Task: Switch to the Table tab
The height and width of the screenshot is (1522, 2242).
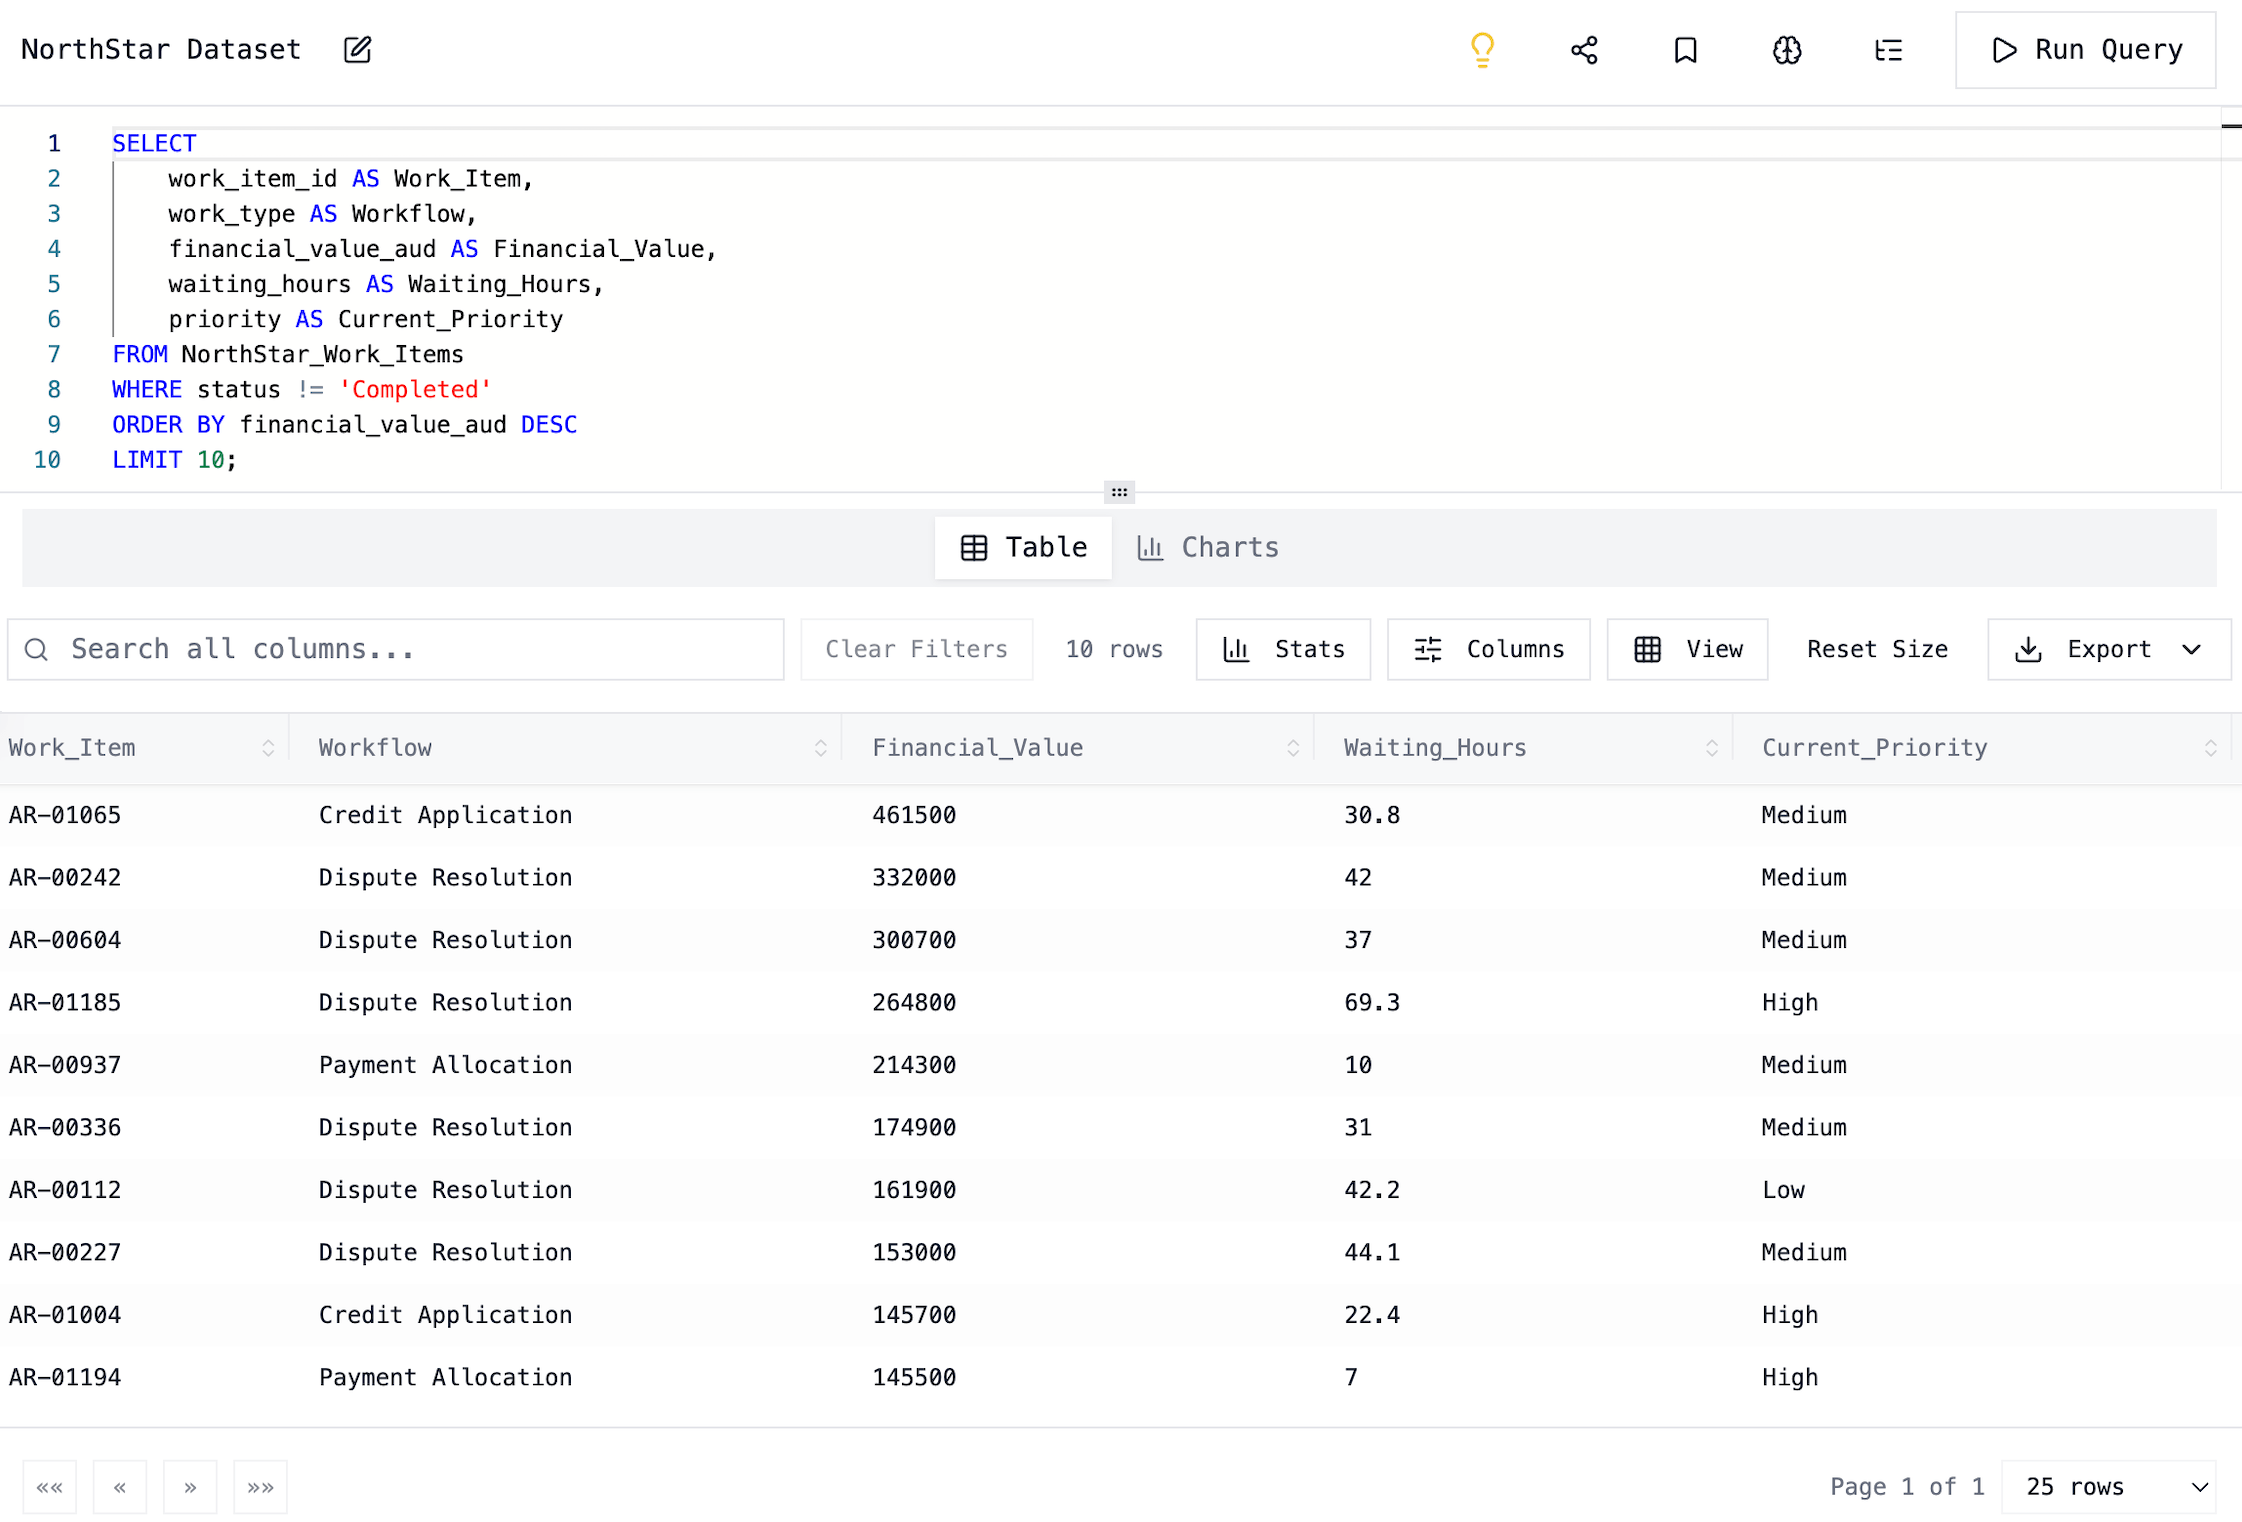Action: click(1023, 548)
